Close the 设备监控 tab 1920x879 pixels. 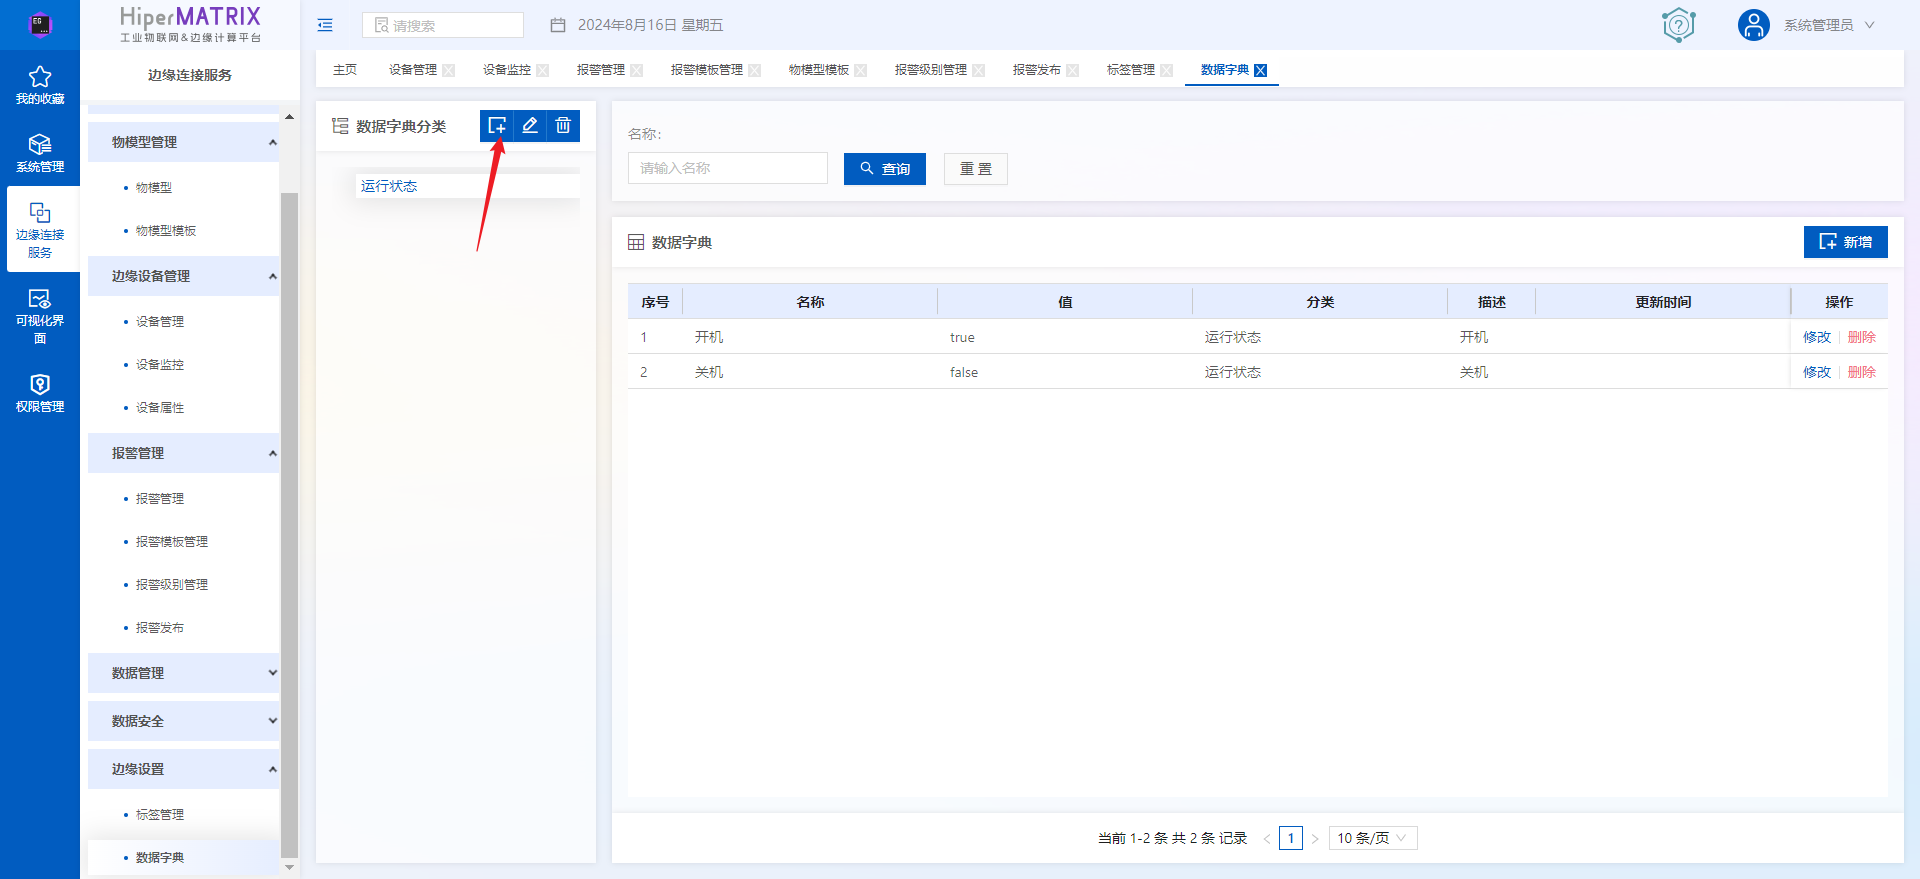(543, 70)
